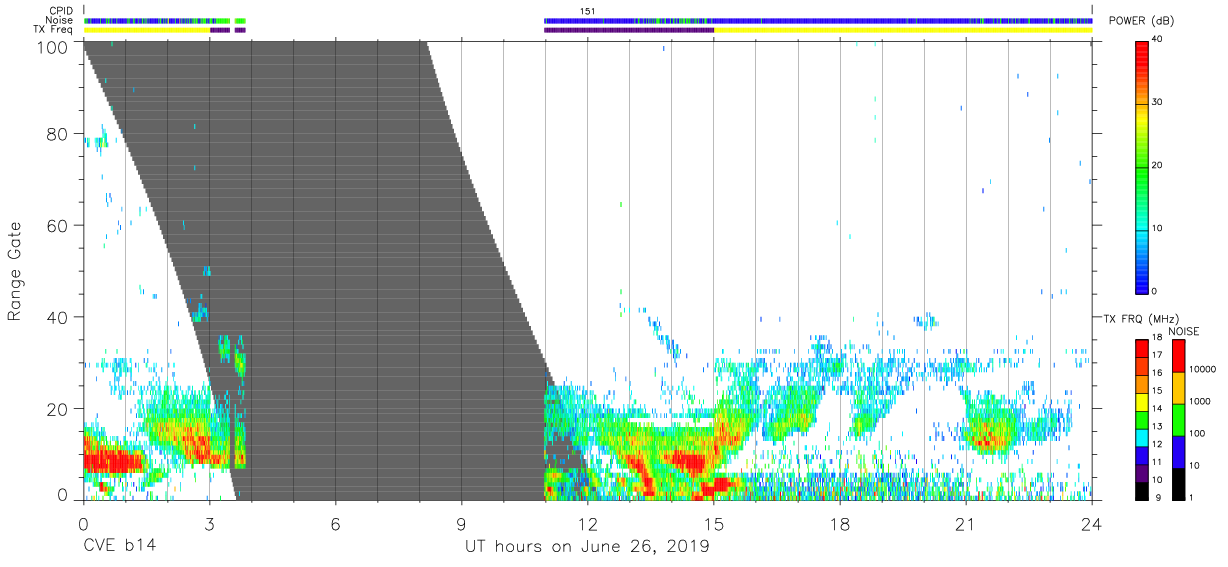Click the TX Freq row label at the top left
The width and height of the screenshot is (1228, 567).
(x=54, y=29)
